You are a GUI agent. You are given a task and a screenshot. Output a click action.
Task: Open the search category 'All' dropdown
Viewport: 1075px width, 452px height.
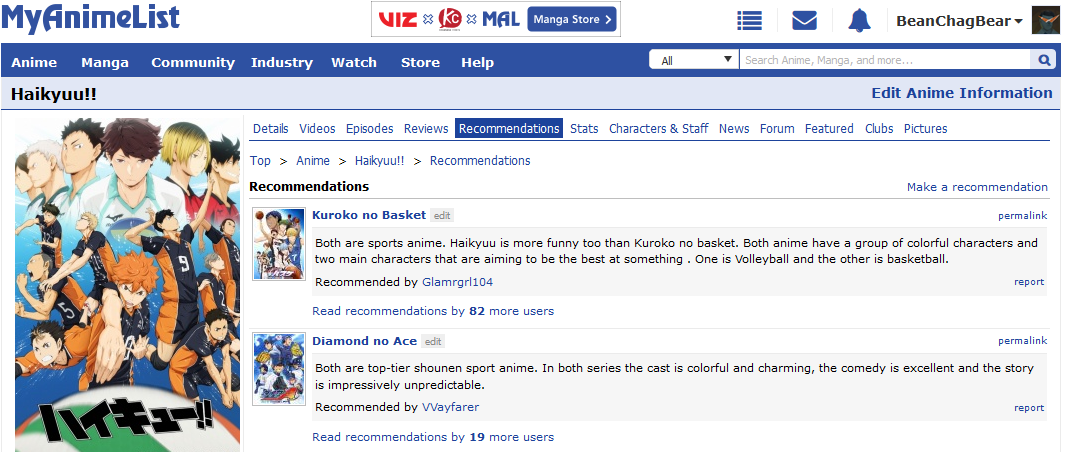click(694, 61)
